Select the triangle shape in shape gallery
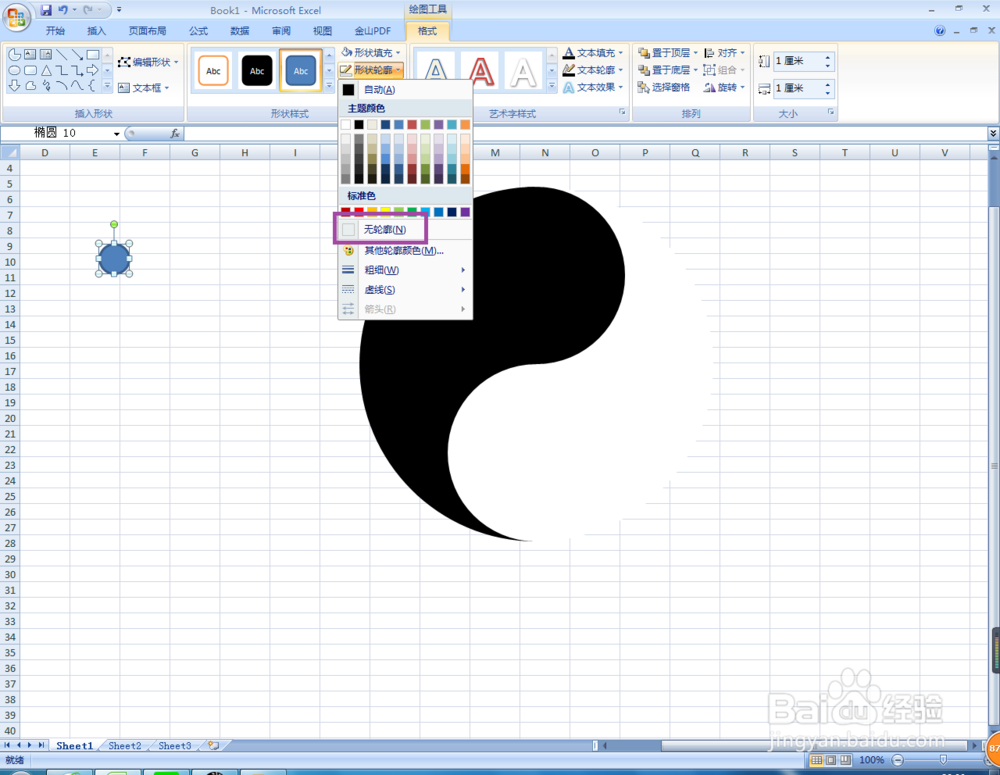 point(46,70)
